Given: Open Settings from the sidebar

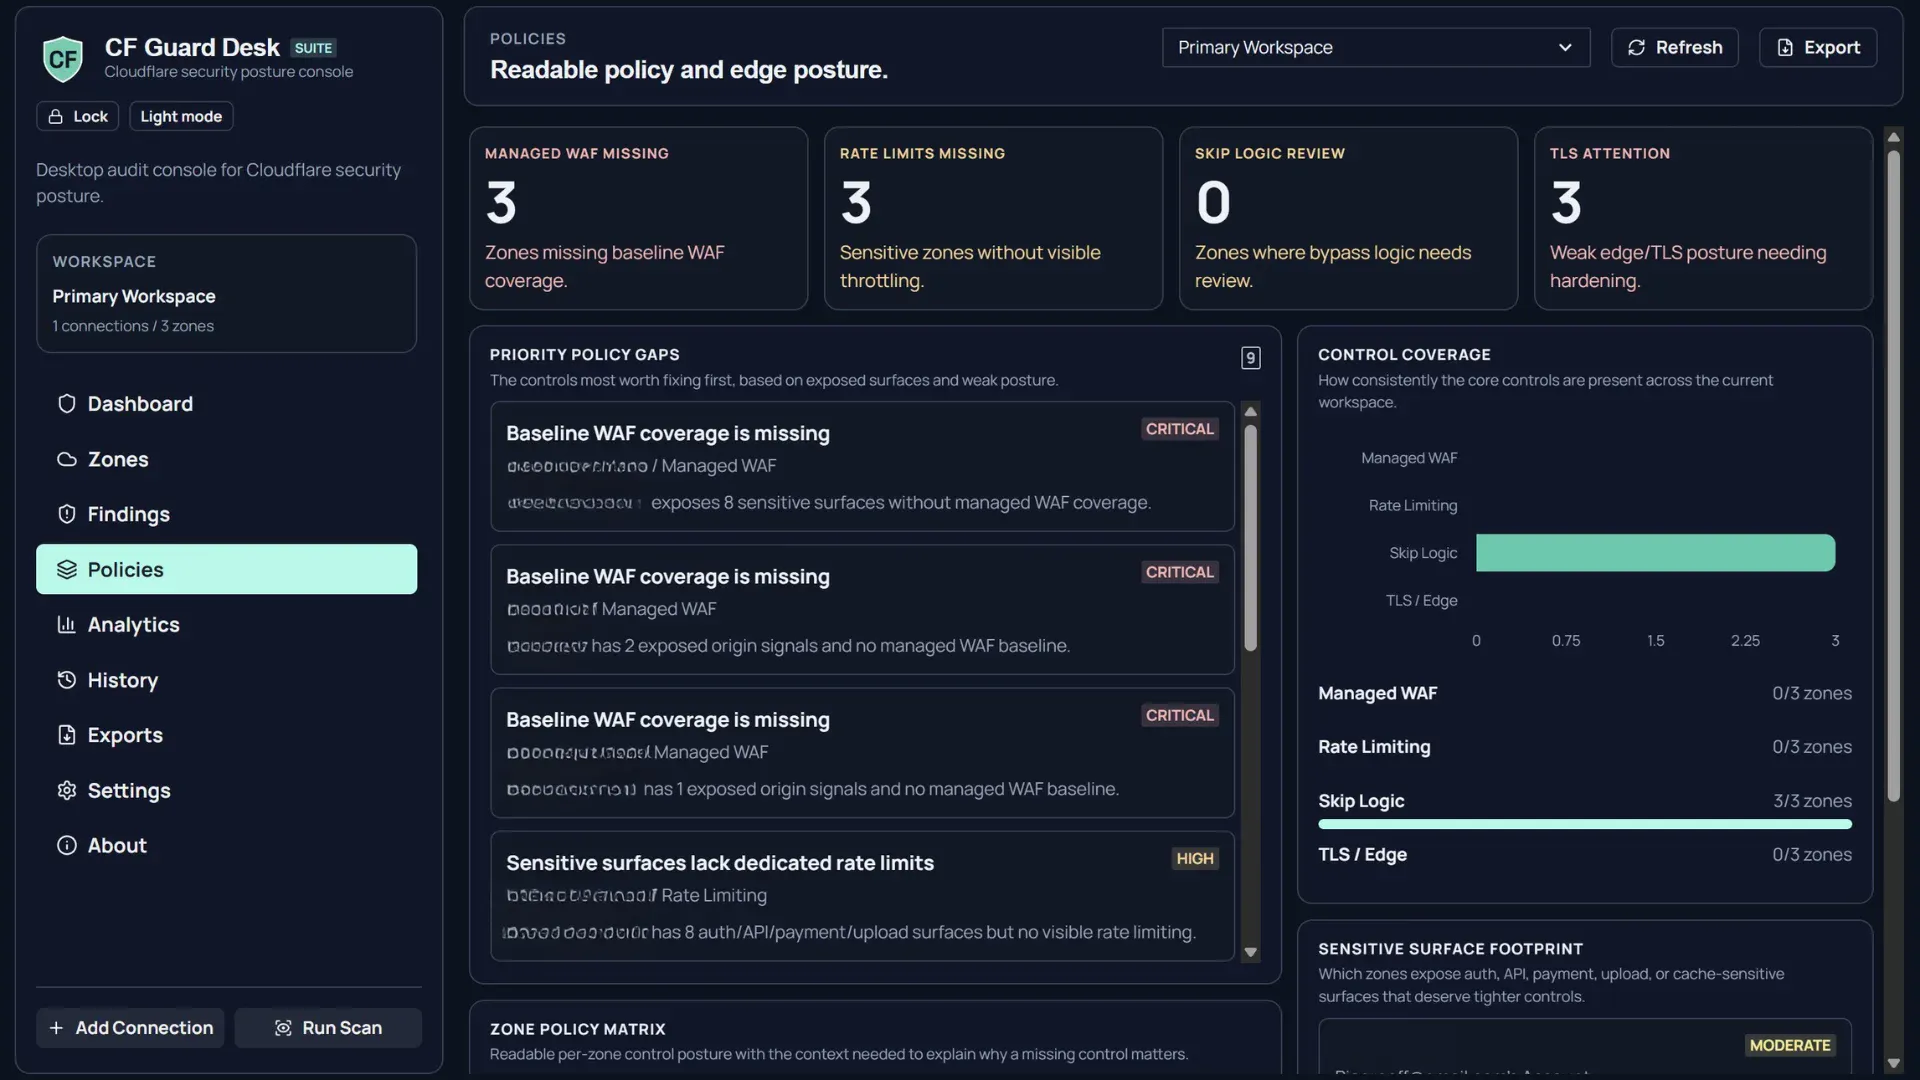Looking at the screenshot, I should point(227,790).
